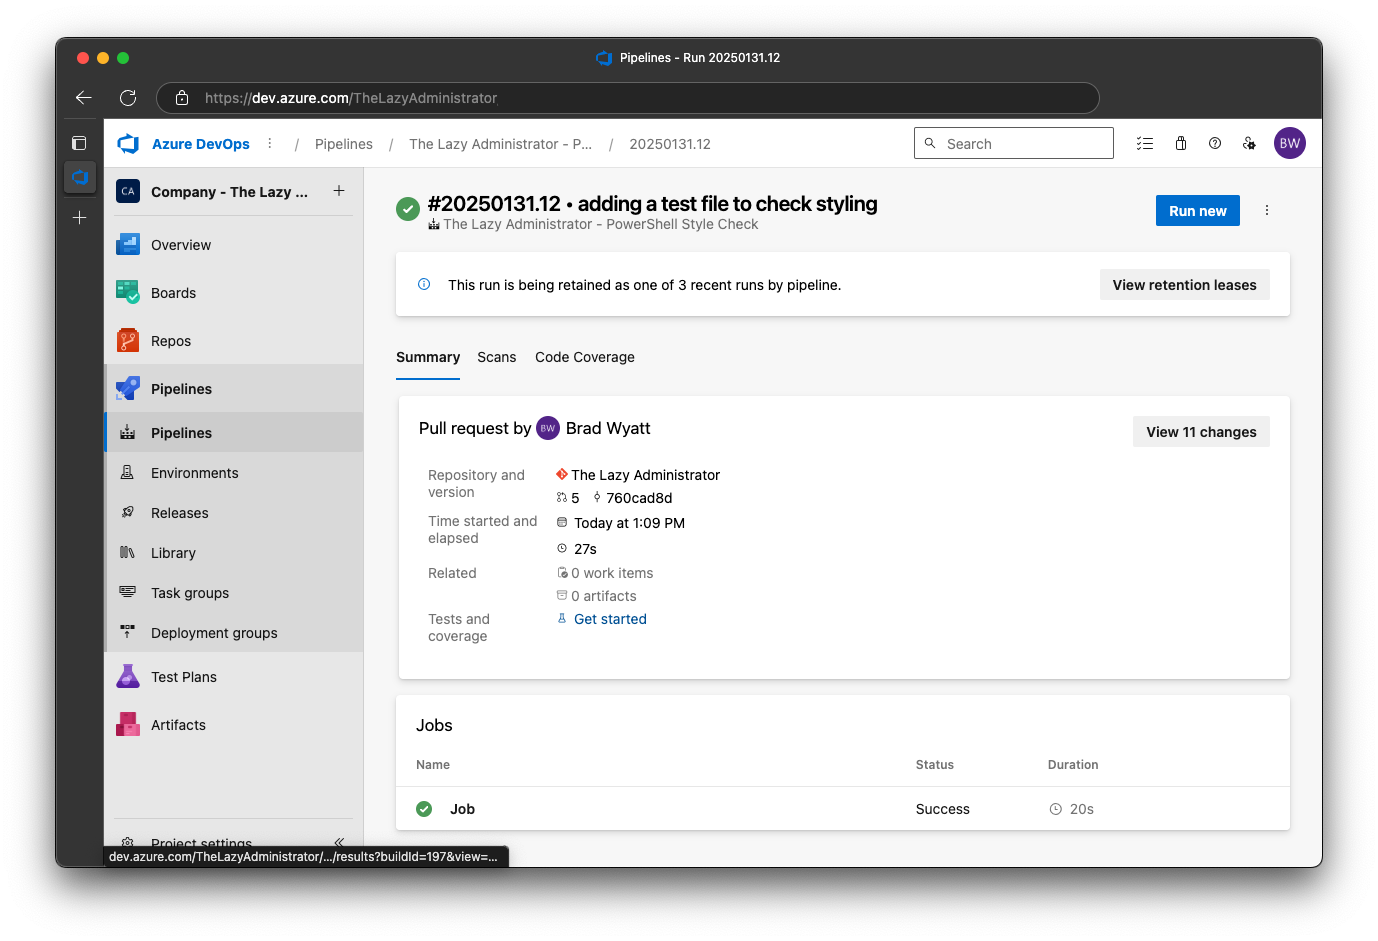Open Test Plans flask icon

[x=128, y=677]
